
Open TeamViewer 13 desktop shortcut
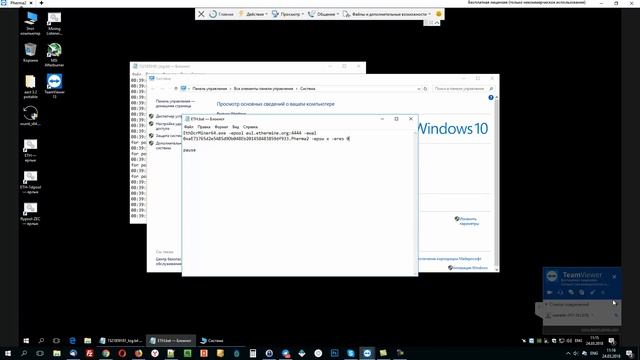54,86
